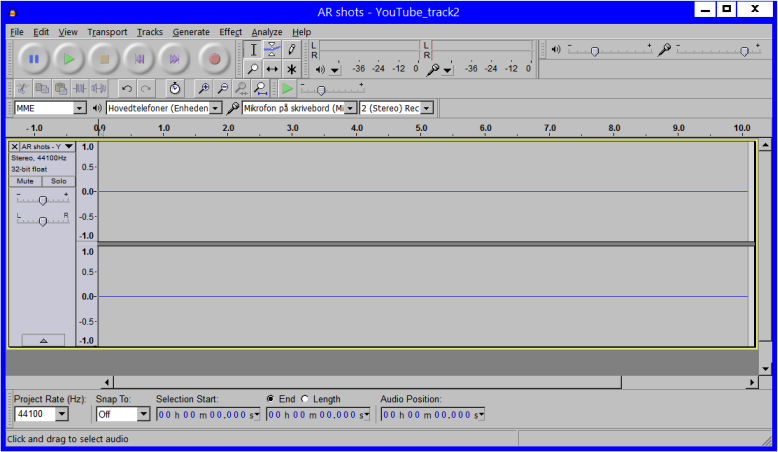Open the Generate menu

(191, 32)
